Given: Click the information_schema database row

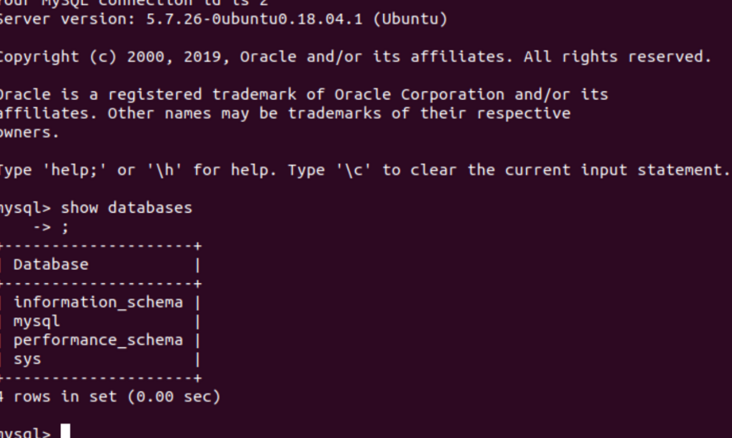Looking at the screenshot, I should pos(98,302).
